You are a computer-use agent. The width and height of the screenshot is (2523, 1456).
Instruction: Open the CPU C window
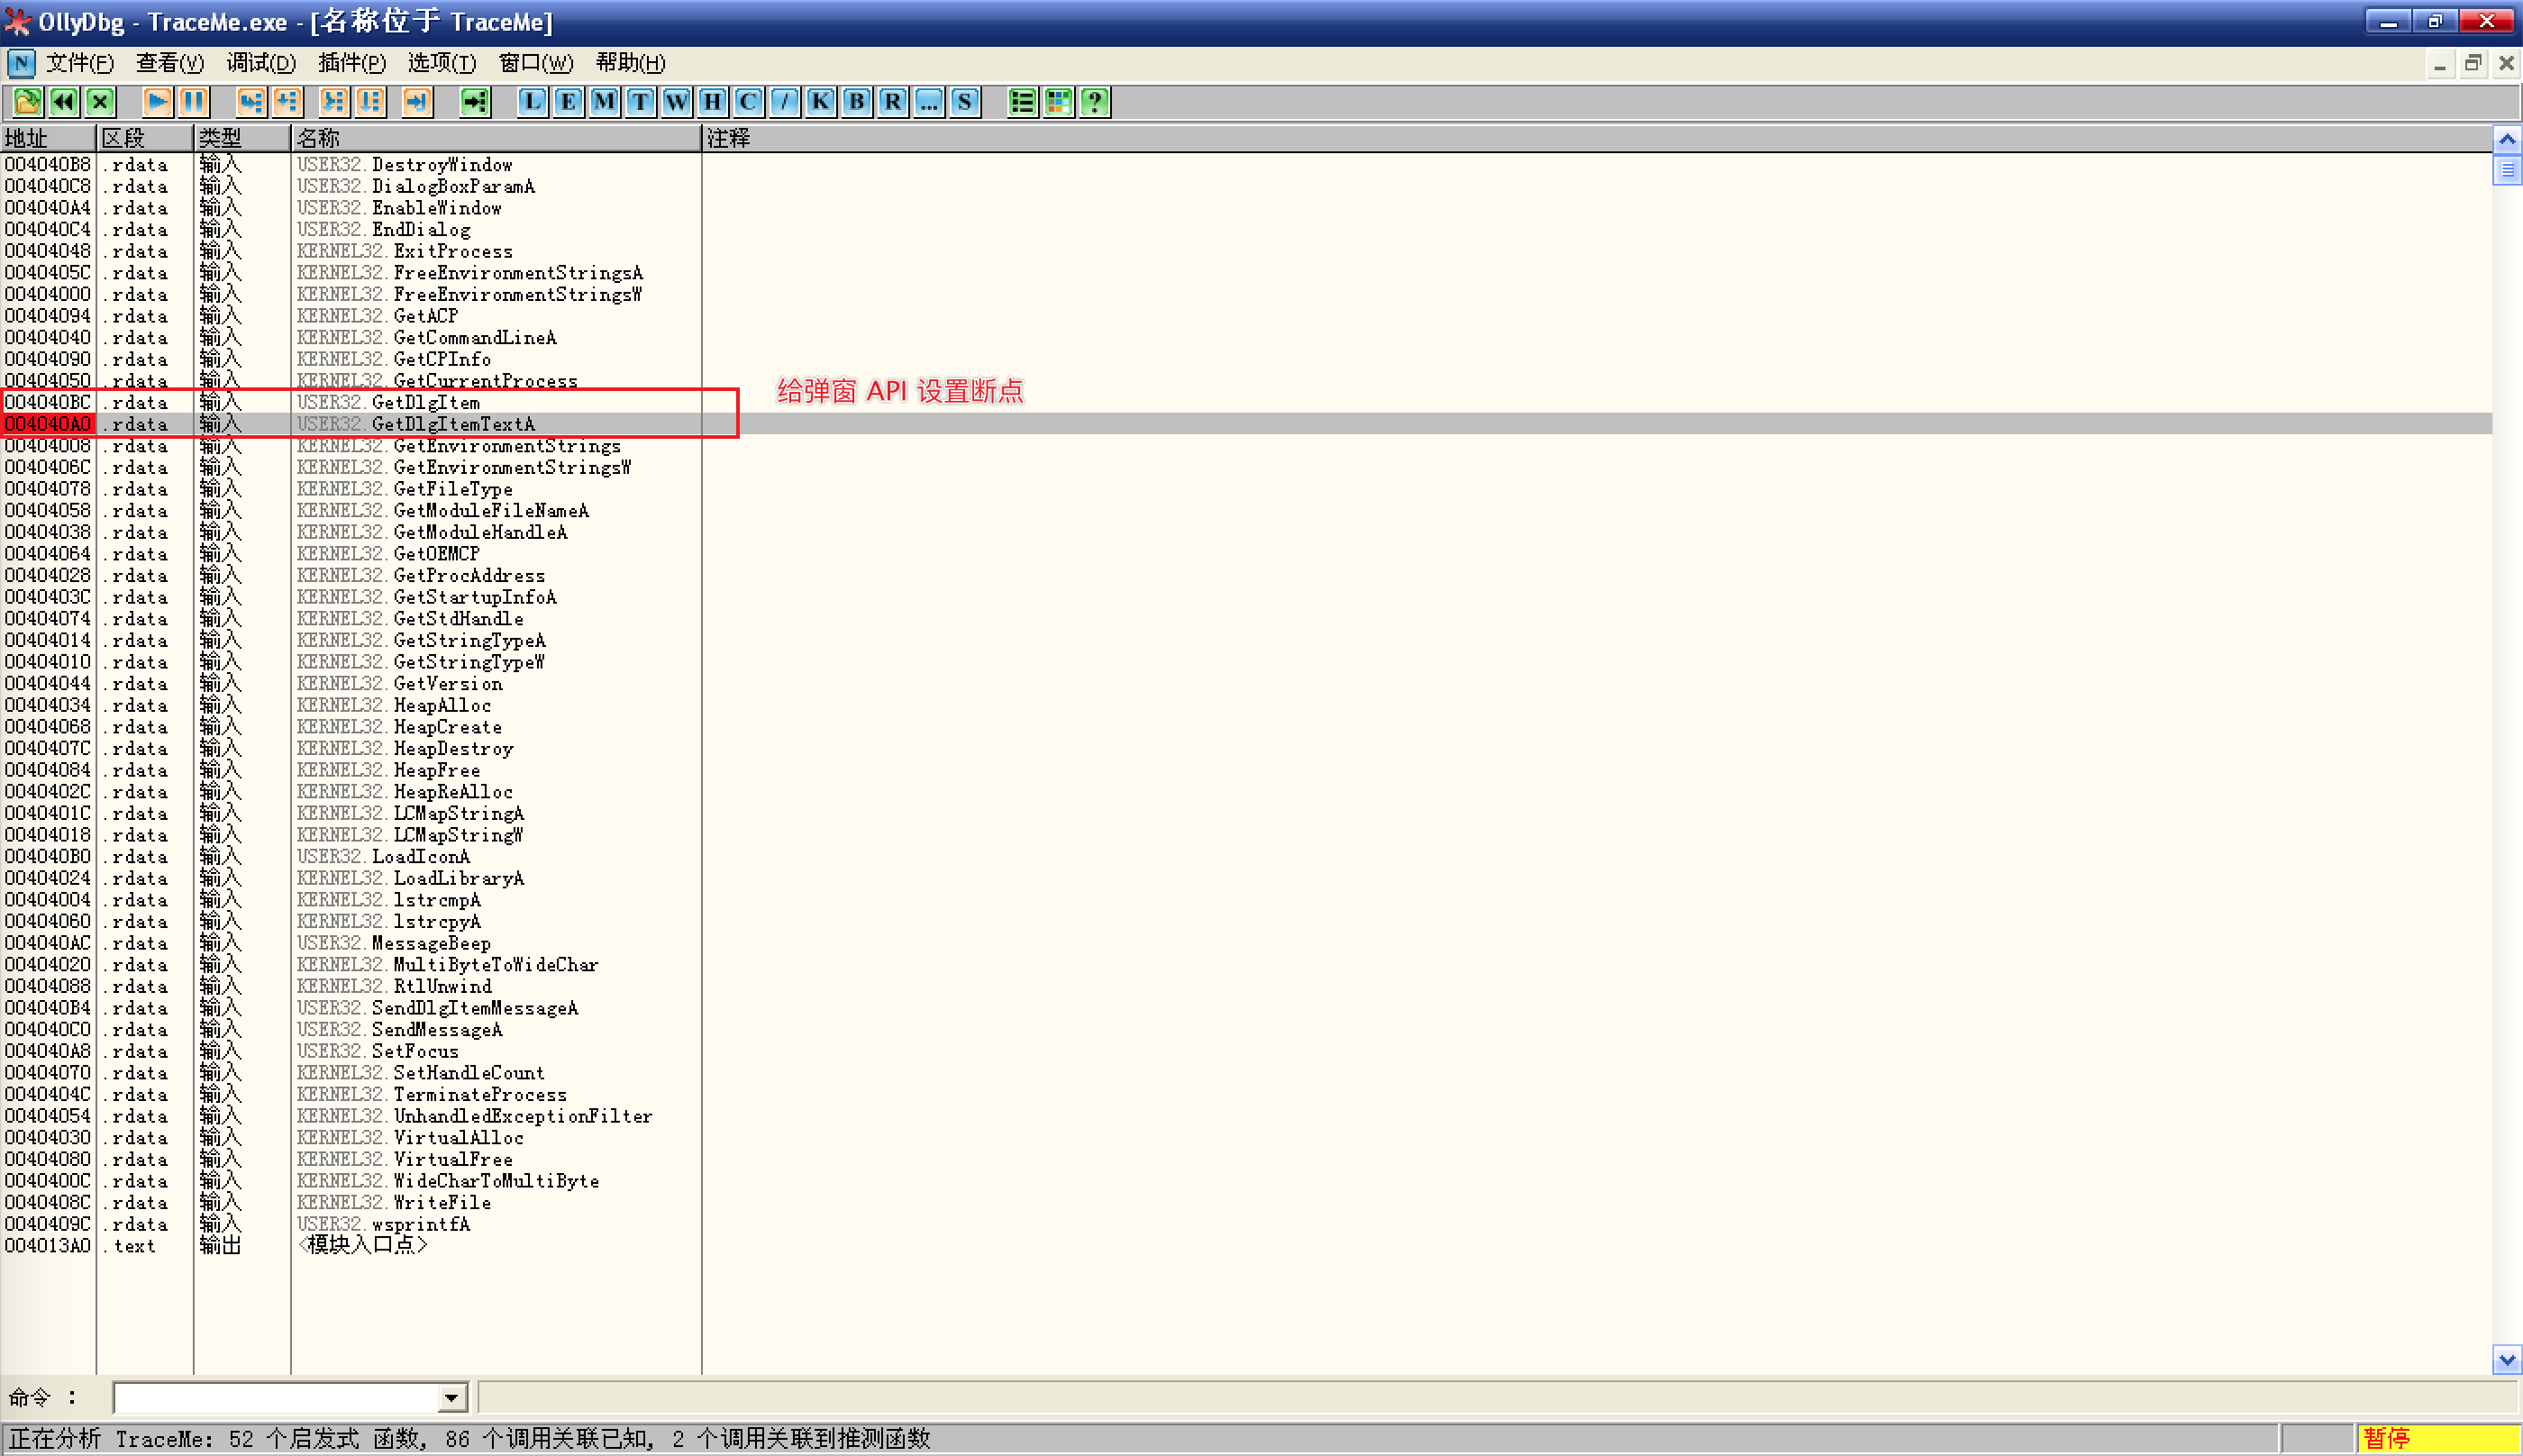(x=748, y=101)
